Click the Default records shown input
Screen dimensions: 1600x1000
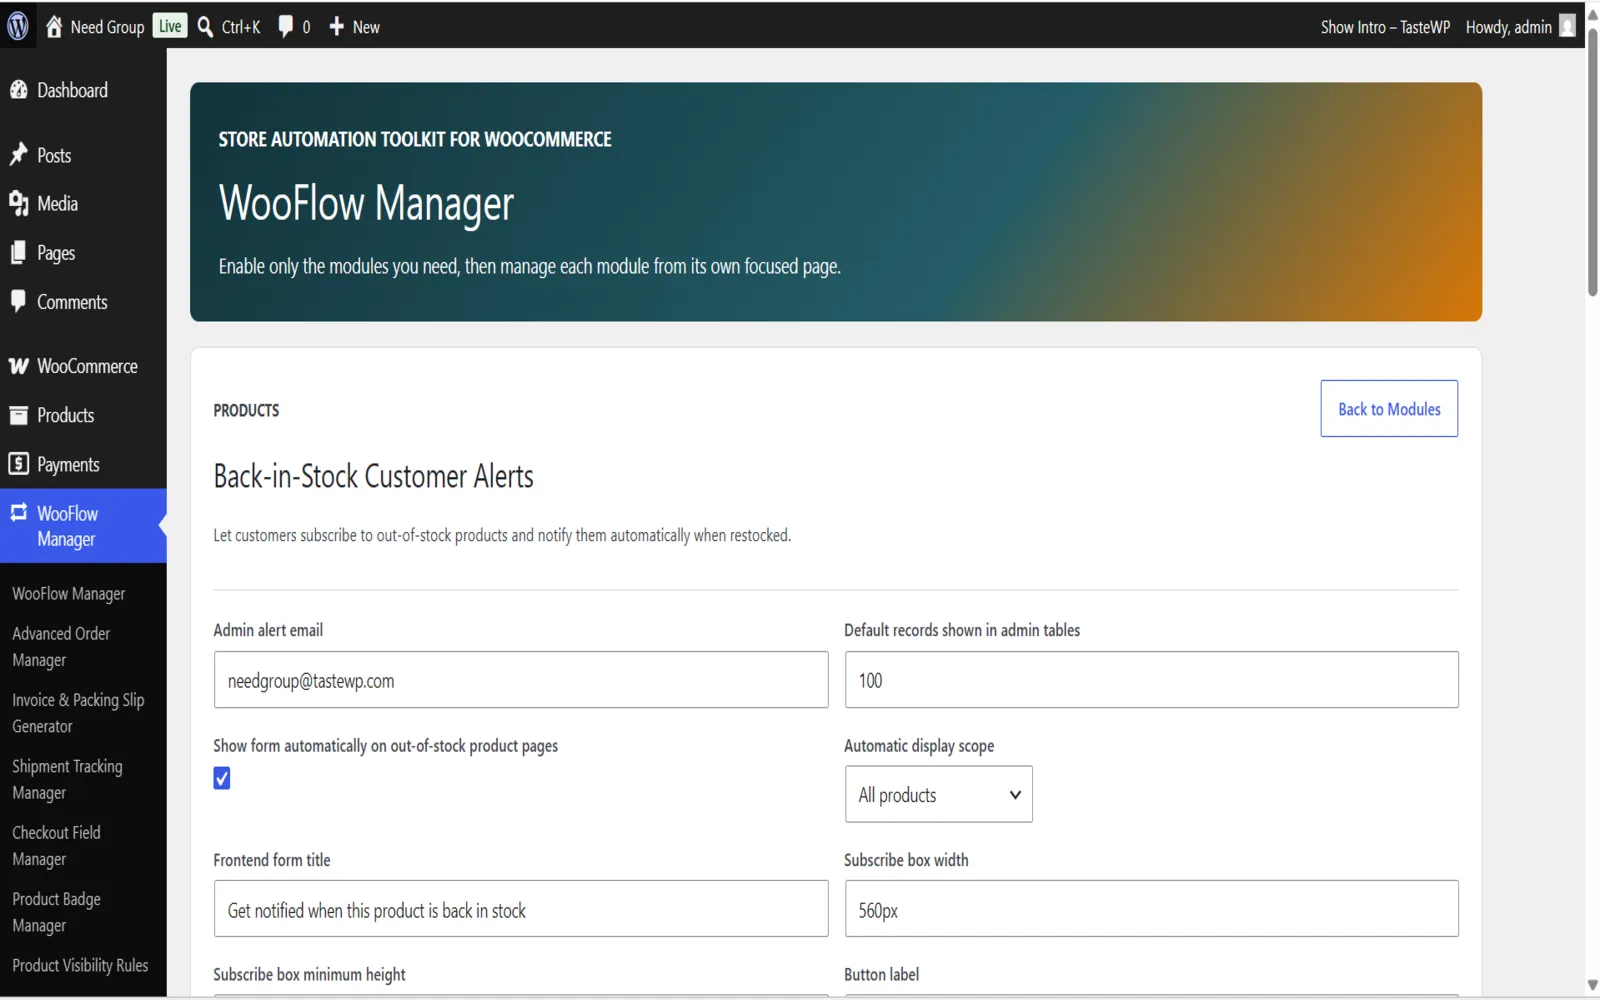1151,680
